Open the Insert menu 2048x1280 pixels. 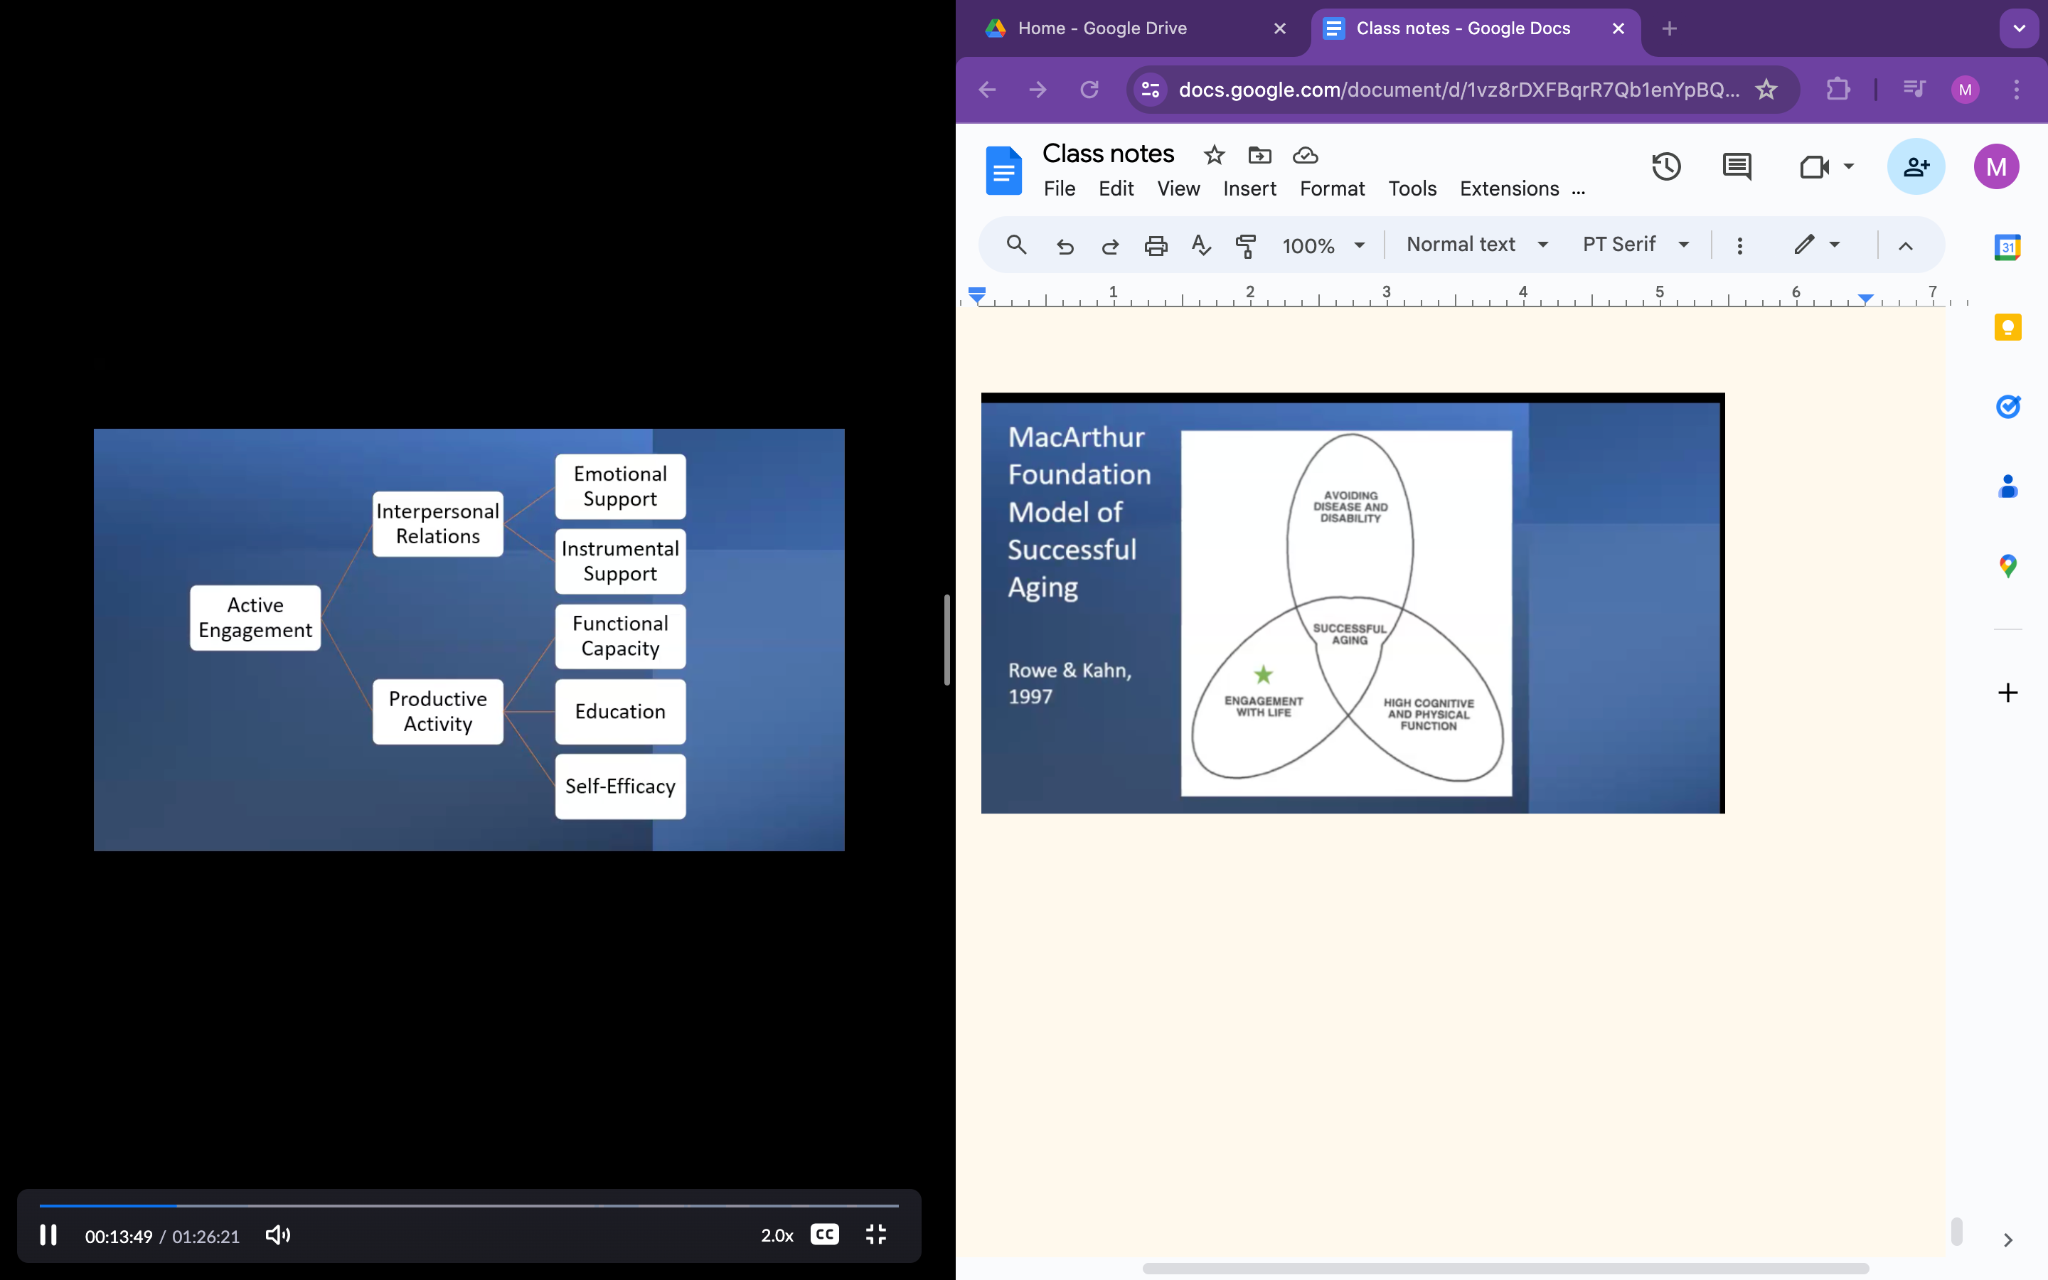coord(1249,189)
